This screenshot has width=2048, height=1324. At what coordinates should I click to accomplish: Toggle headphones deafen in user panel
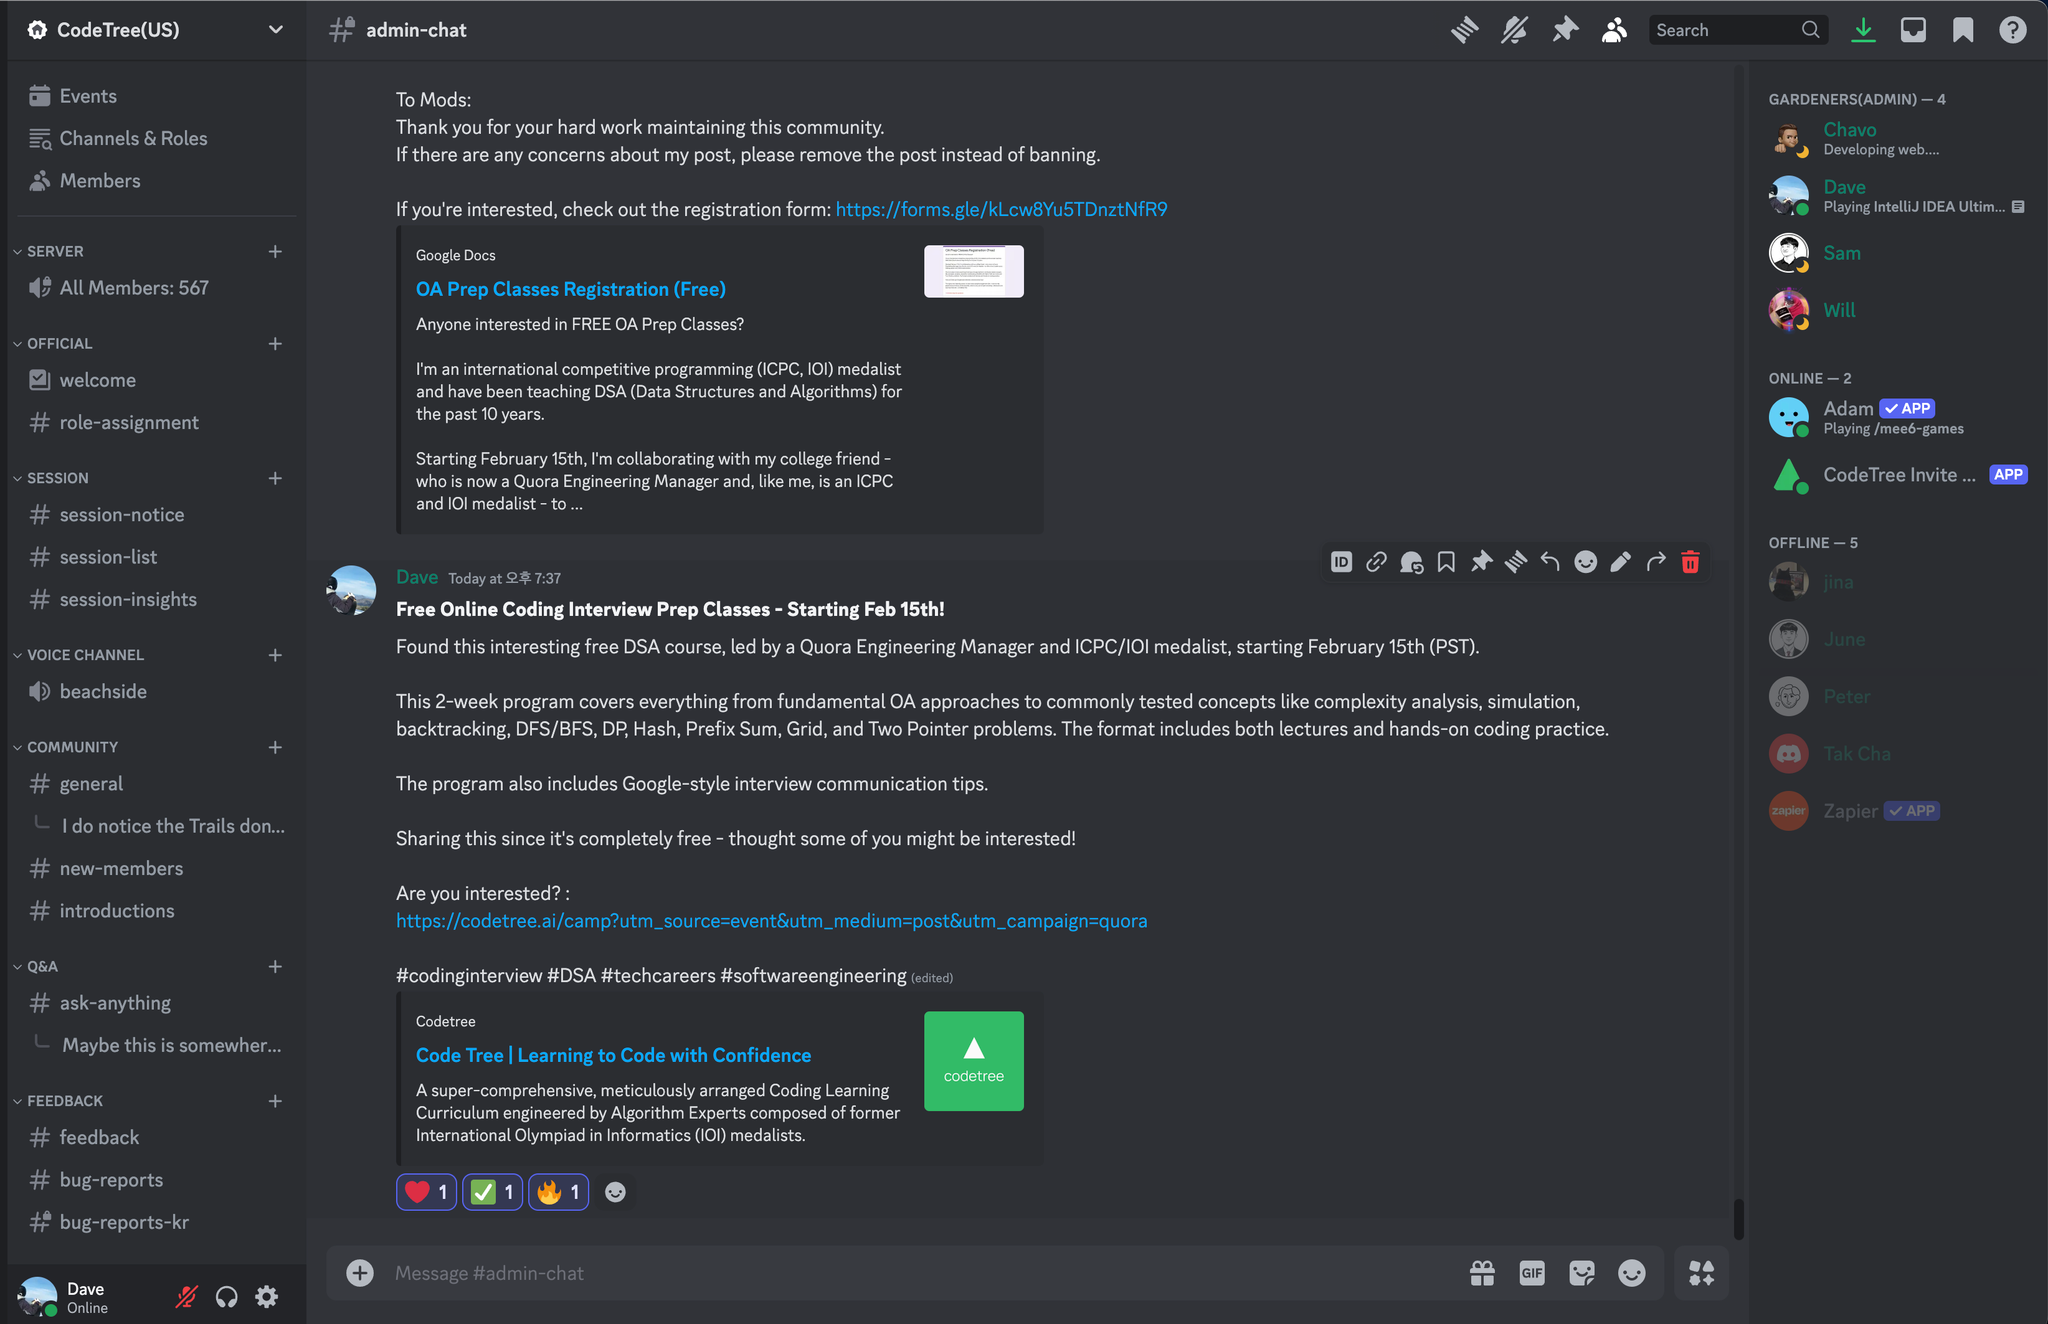point(227,1297)
